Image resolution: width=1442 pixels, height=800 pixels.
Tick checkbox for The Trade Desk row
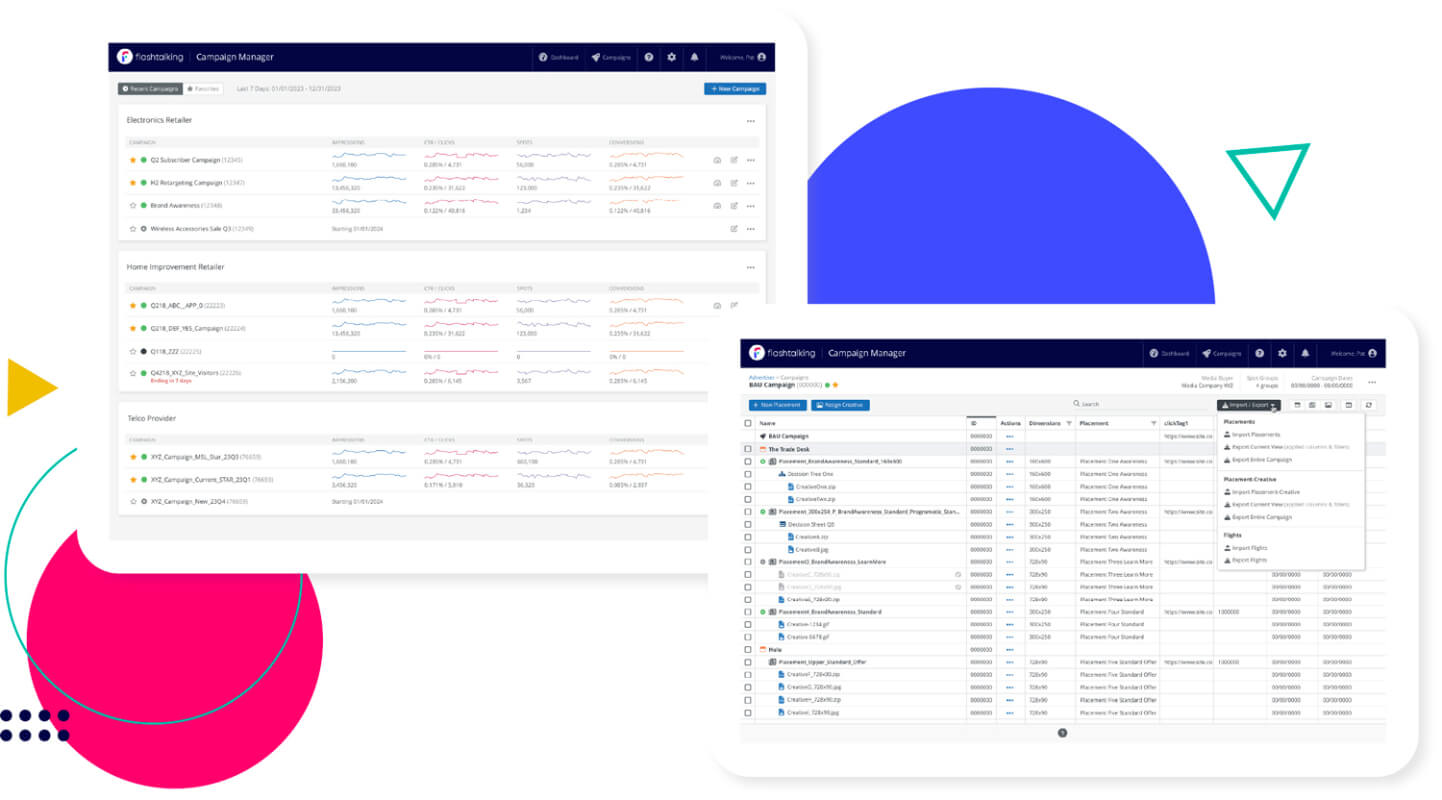click(x=747, y=449)
